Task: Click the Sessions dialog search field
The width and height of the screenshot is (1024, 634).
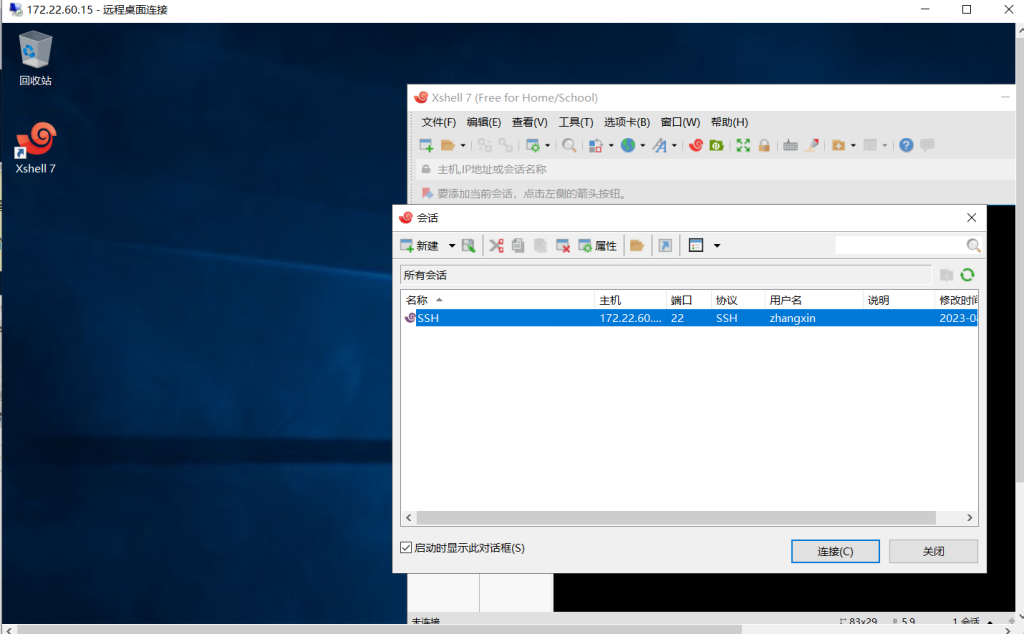Action: [899, 245]
